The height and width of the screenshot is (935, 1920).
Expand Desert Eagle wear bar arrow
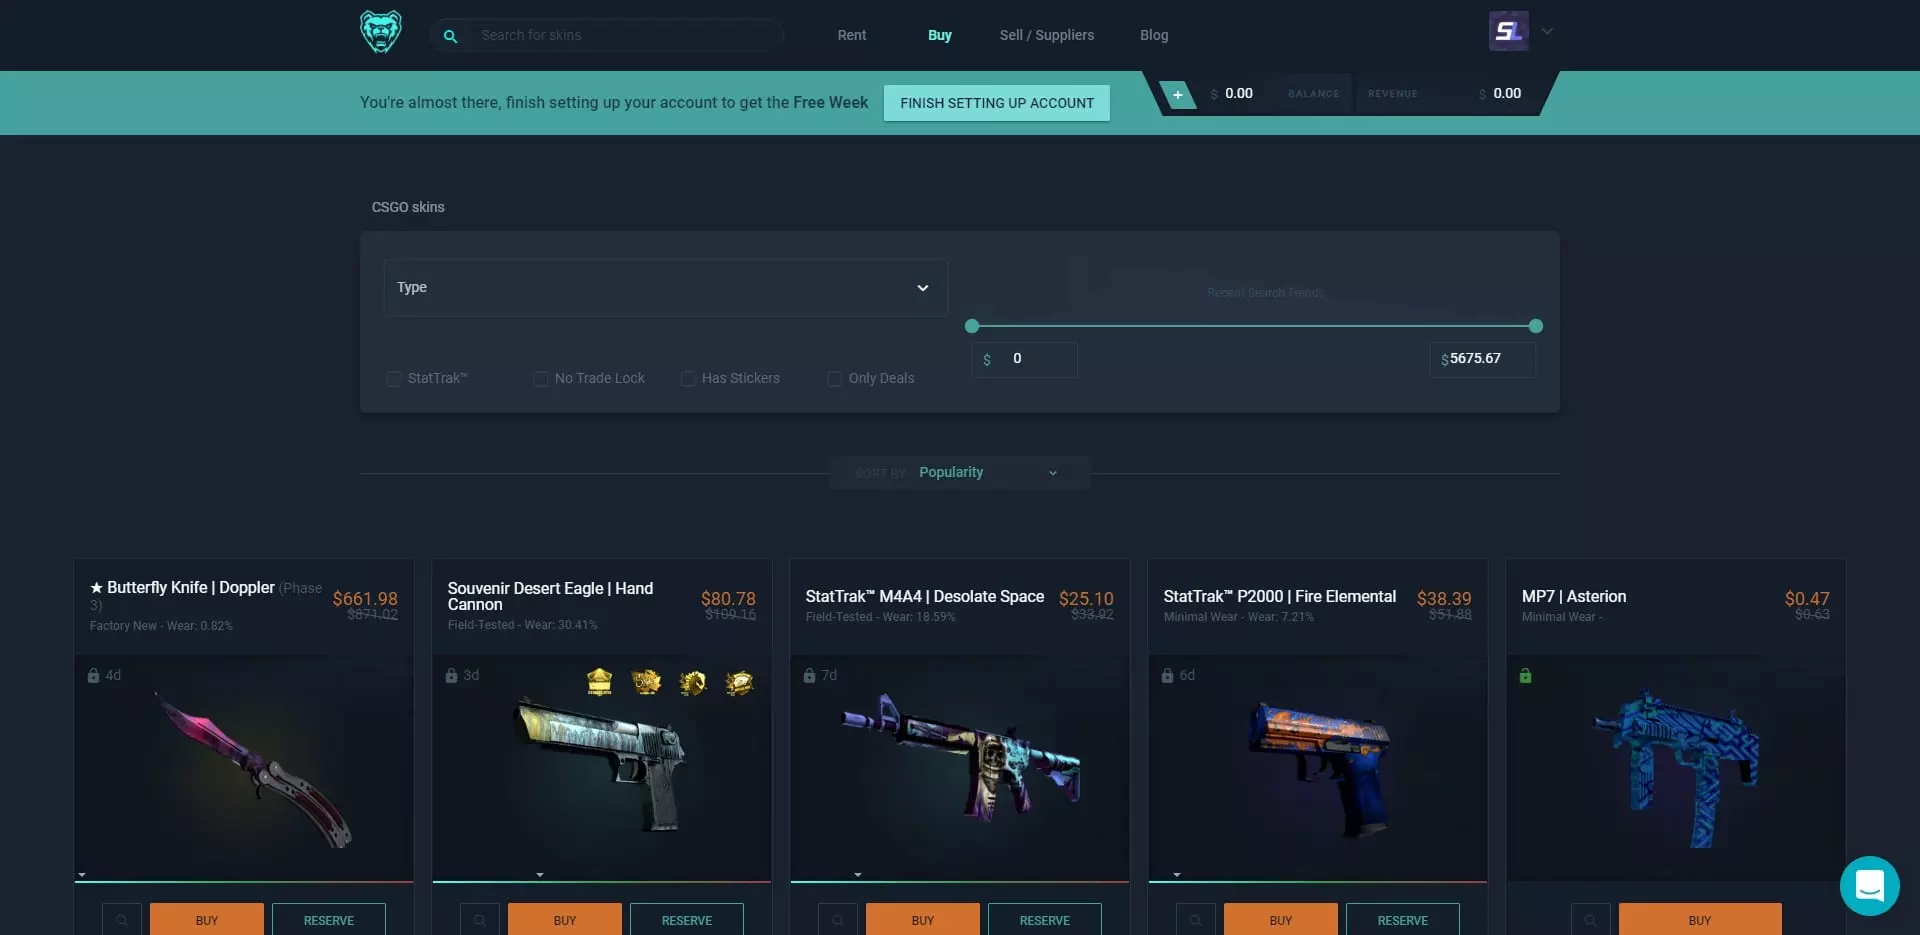pos(540,875)
